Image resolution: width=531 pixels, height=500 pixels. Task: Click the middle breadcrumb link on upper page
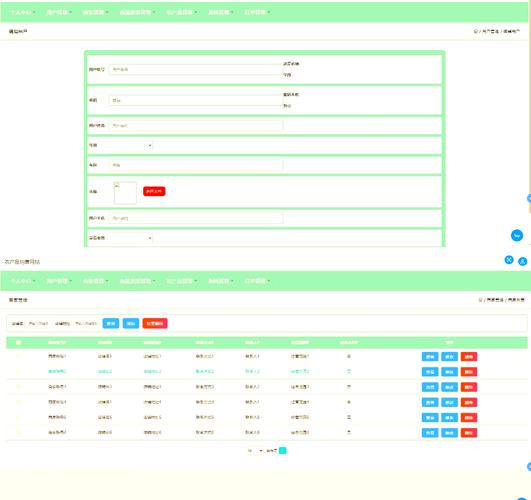click(490, 31)
